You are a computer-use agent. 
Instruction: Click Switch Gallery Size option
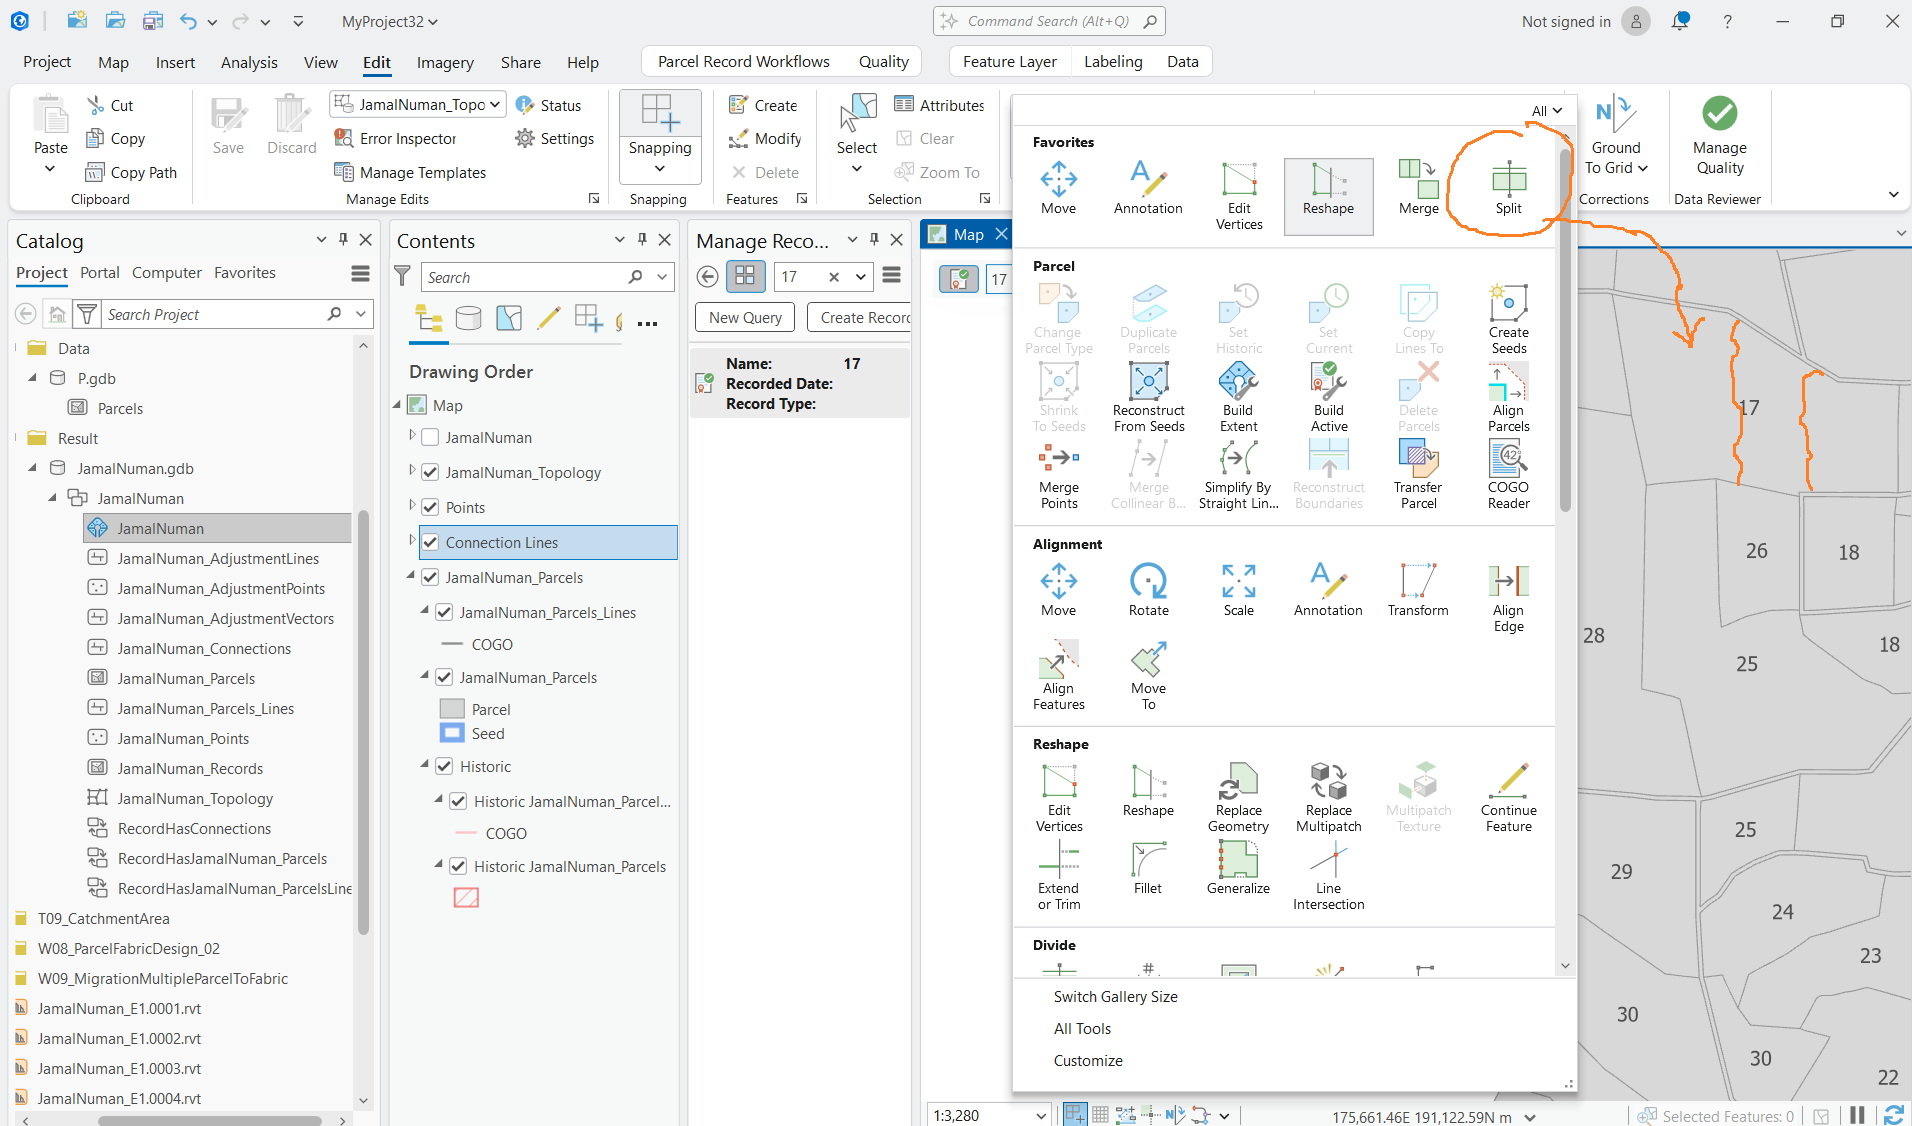[x=1116, y=996]
